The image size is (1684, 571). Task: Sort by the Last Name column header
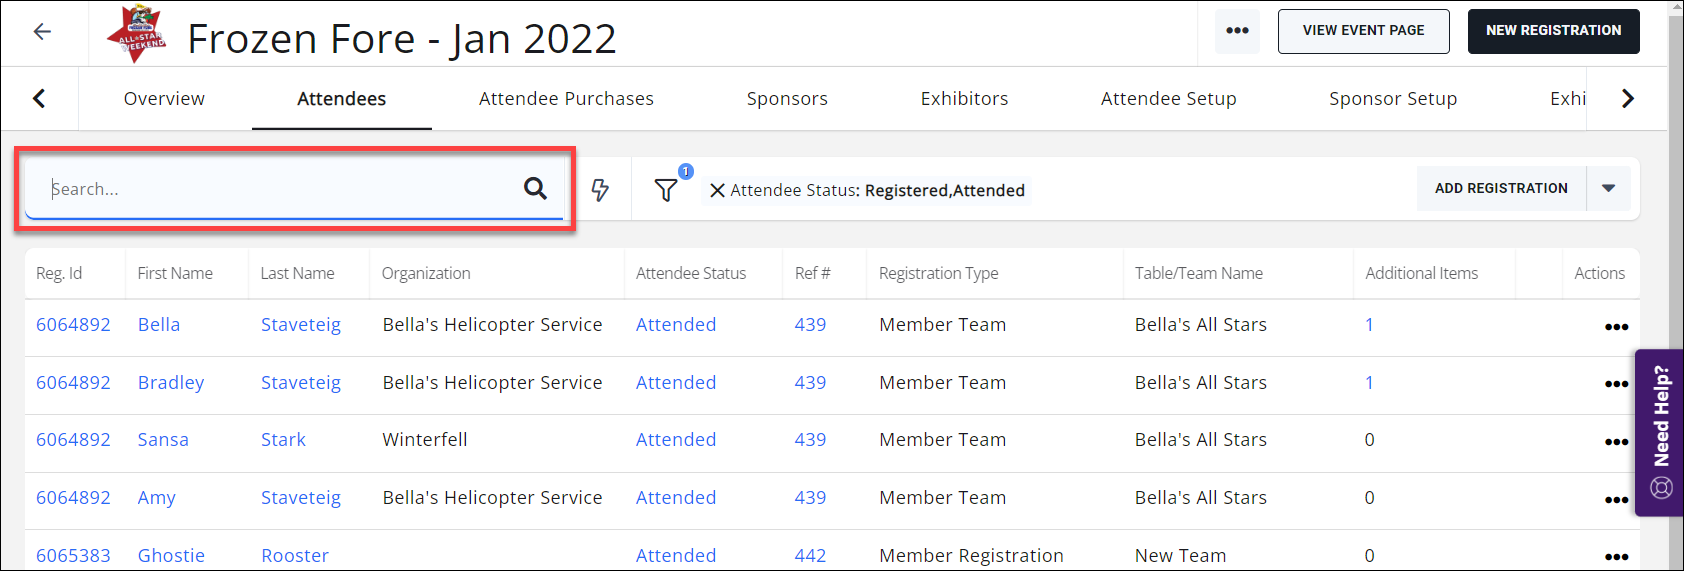[x=297, y=273]
